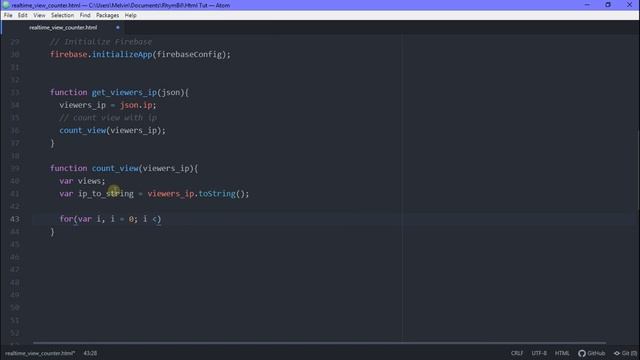Change the UTF-8 file encoding
The height and width of the screenshot is (360, 640).
tap(539, 353)
